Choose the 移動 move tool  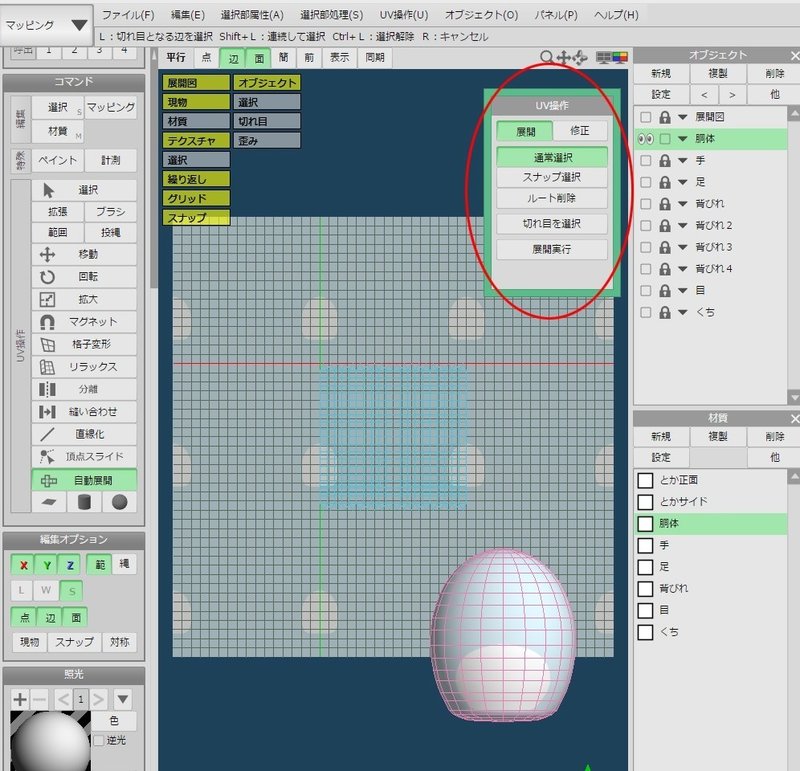click(84, 254)
